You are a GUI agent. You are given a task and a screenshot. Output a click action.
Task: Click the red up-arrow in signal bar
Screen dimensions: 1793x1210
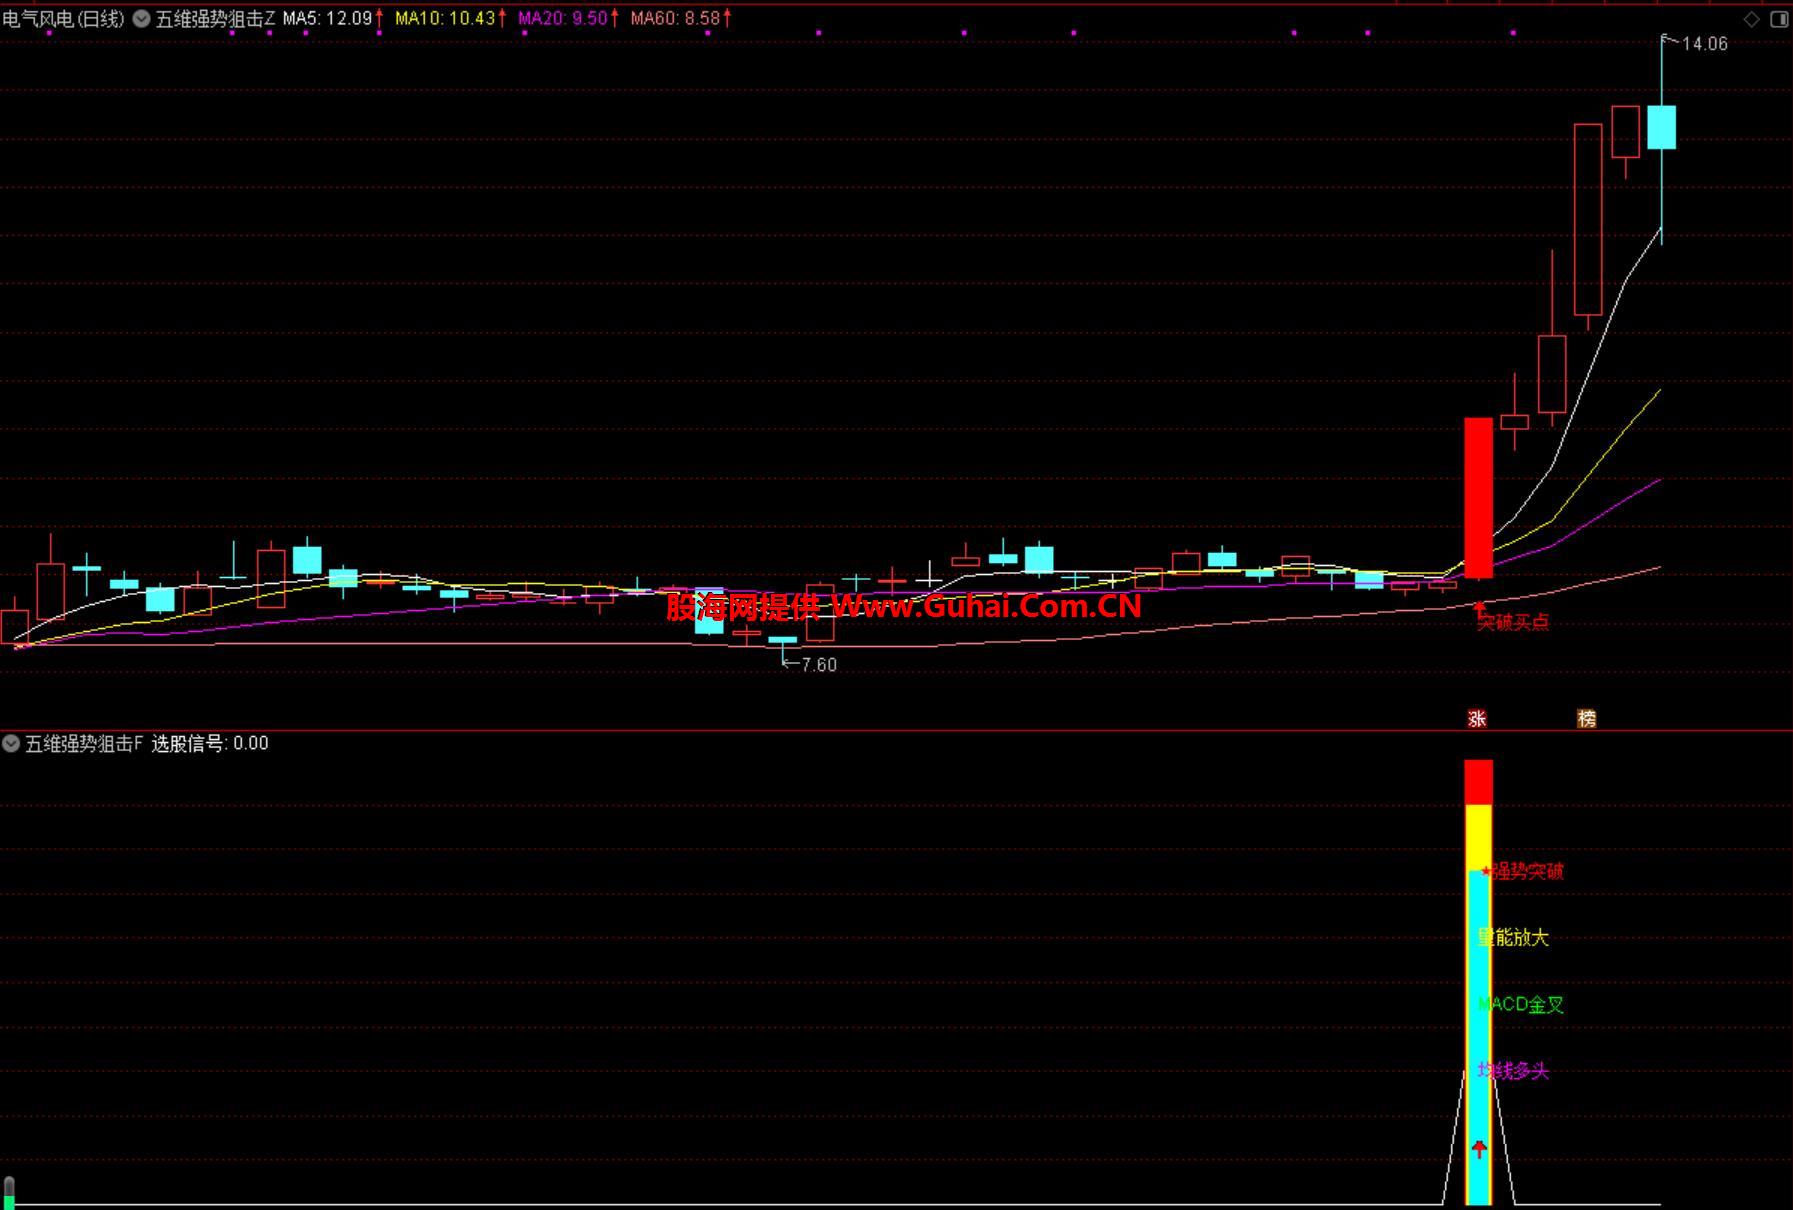(1479, 1149)
